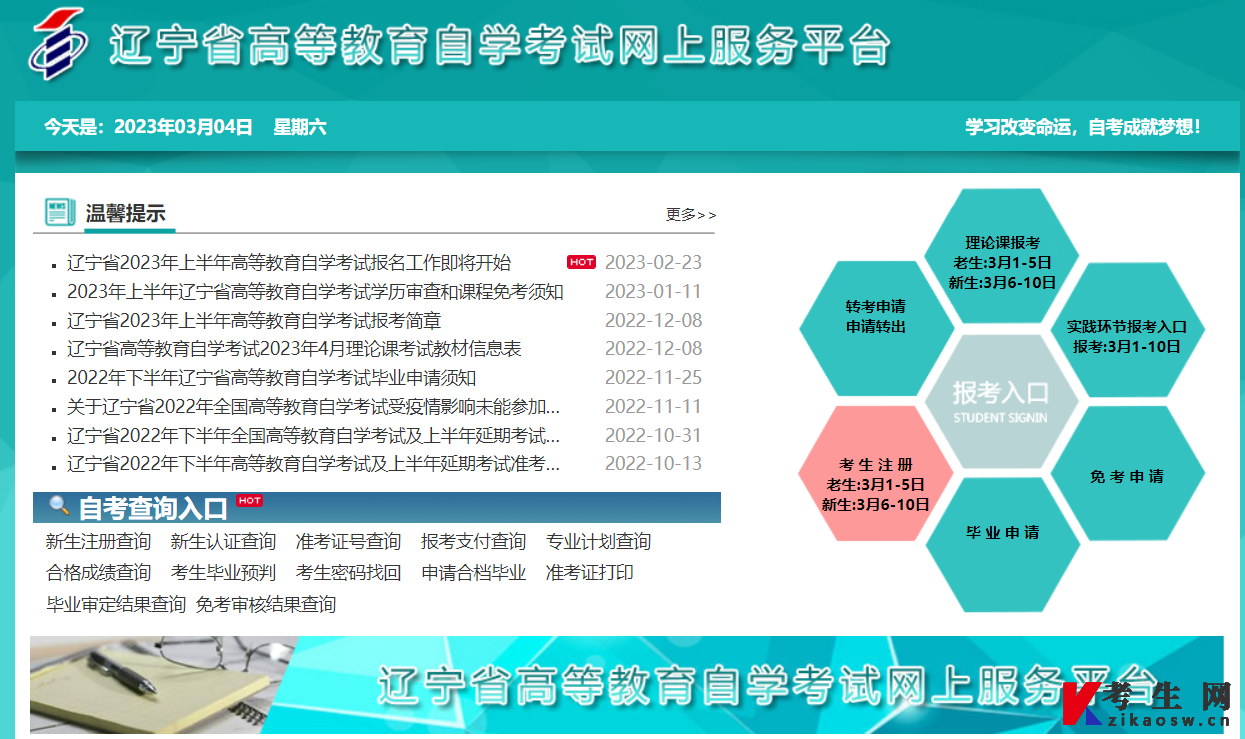Click the site logo emblem in the header
The image size is (1245, 739).
(x=58, y=42)
